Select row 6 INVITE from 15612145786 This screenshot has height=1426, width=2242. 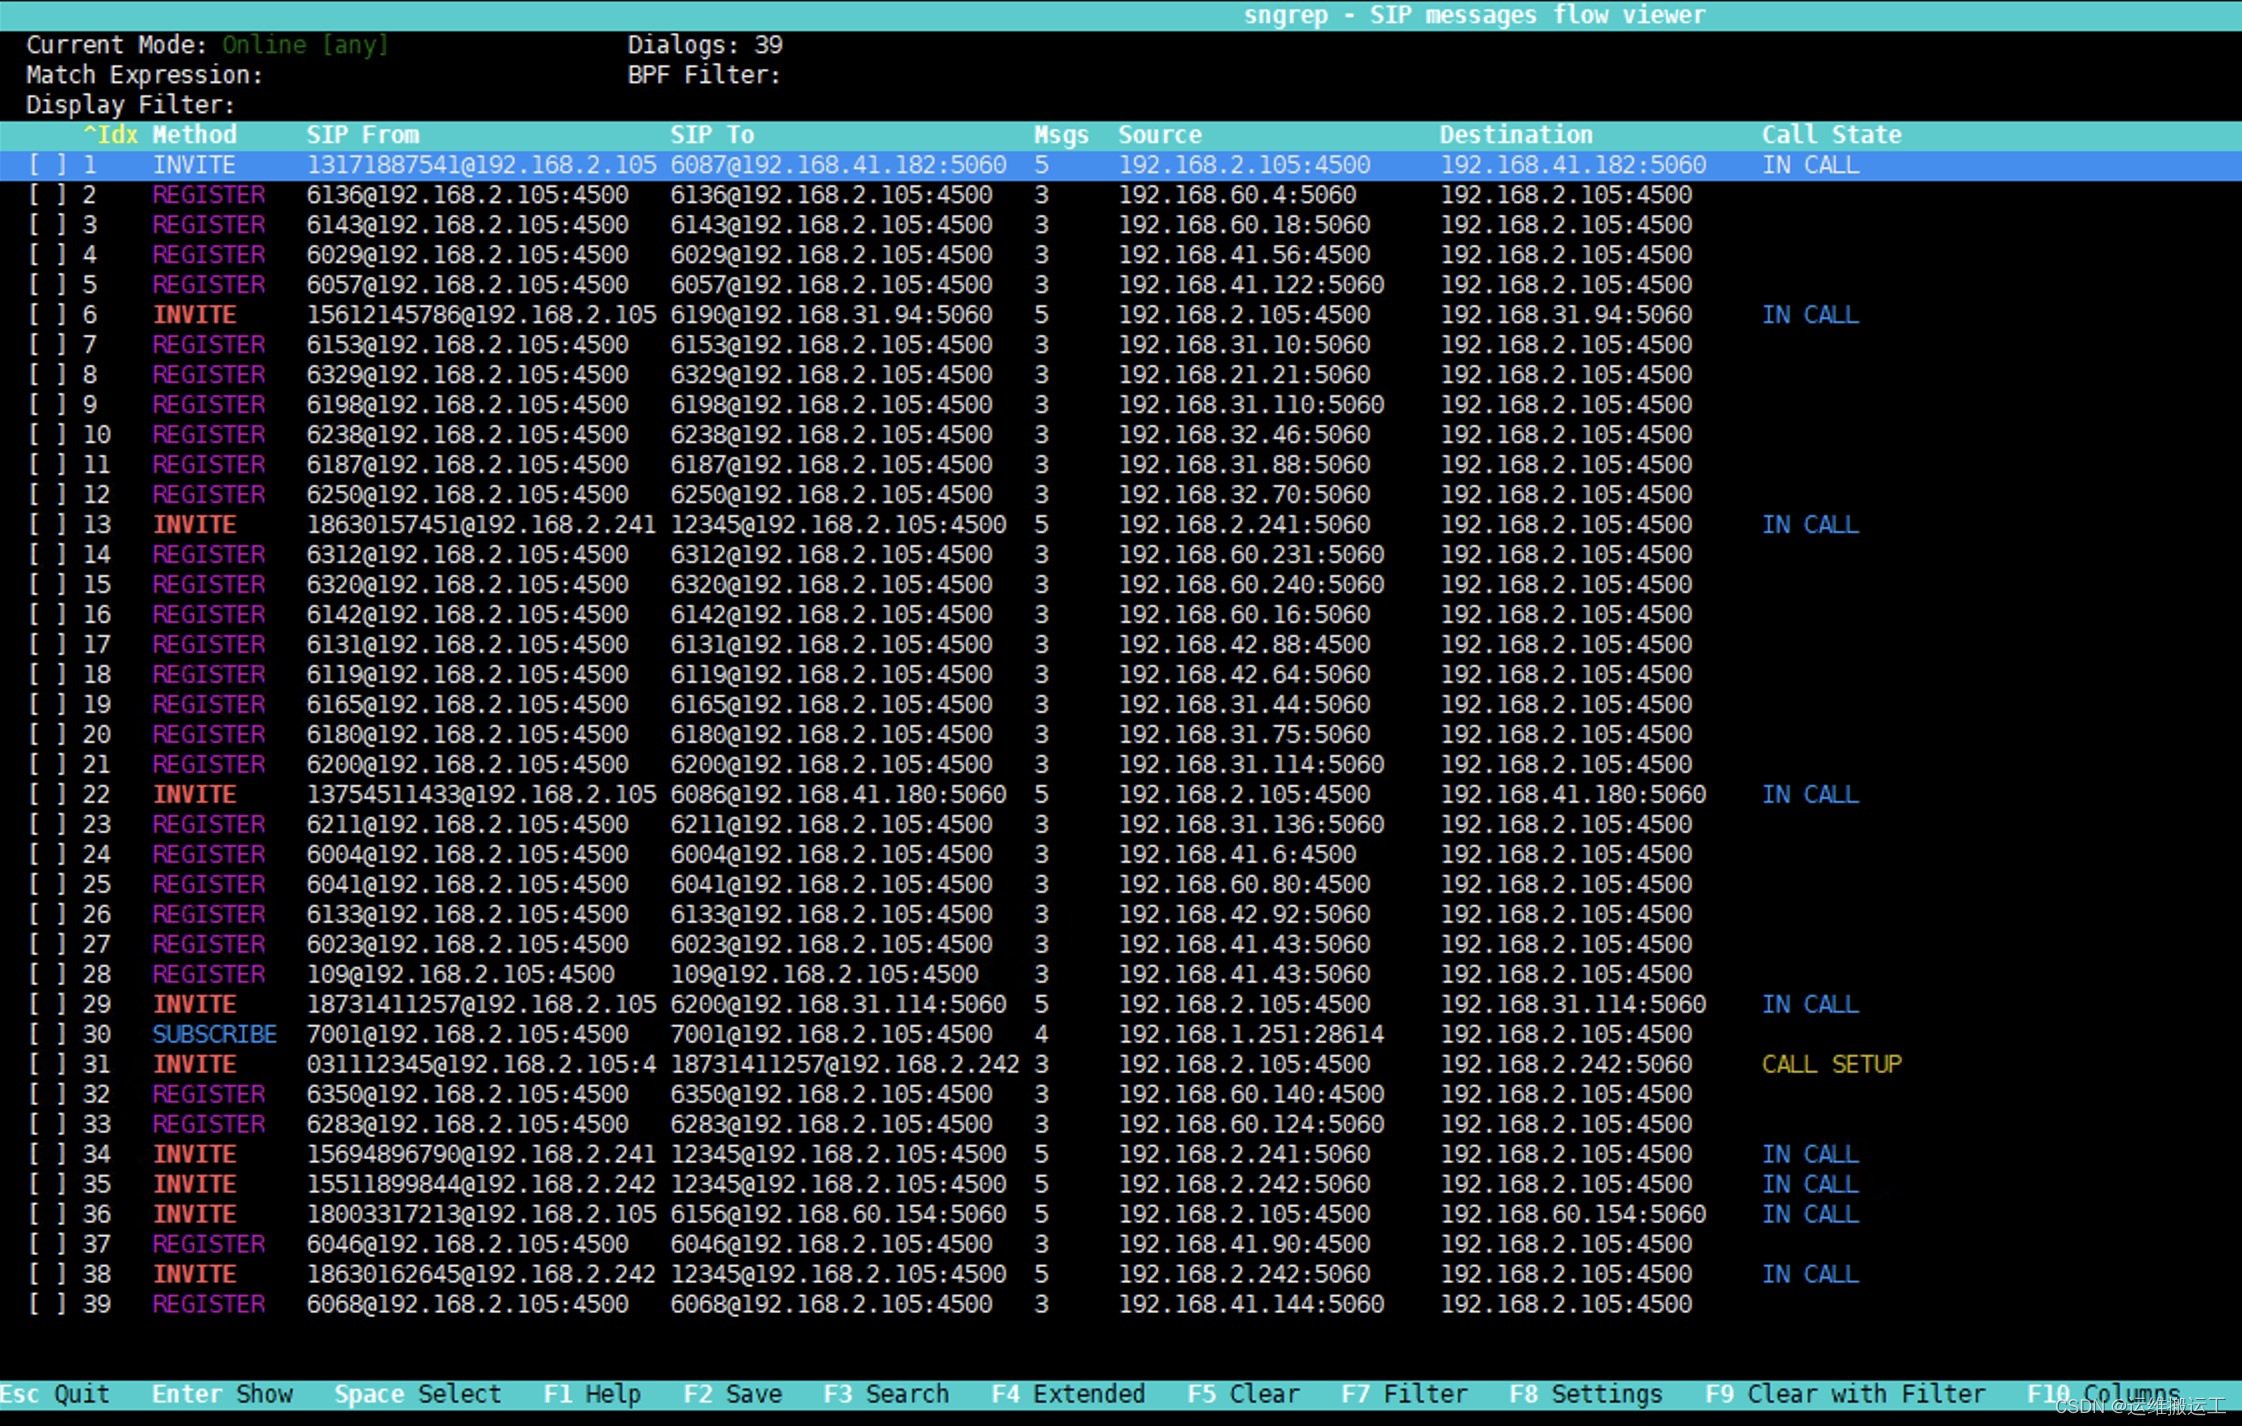(480, 315)
